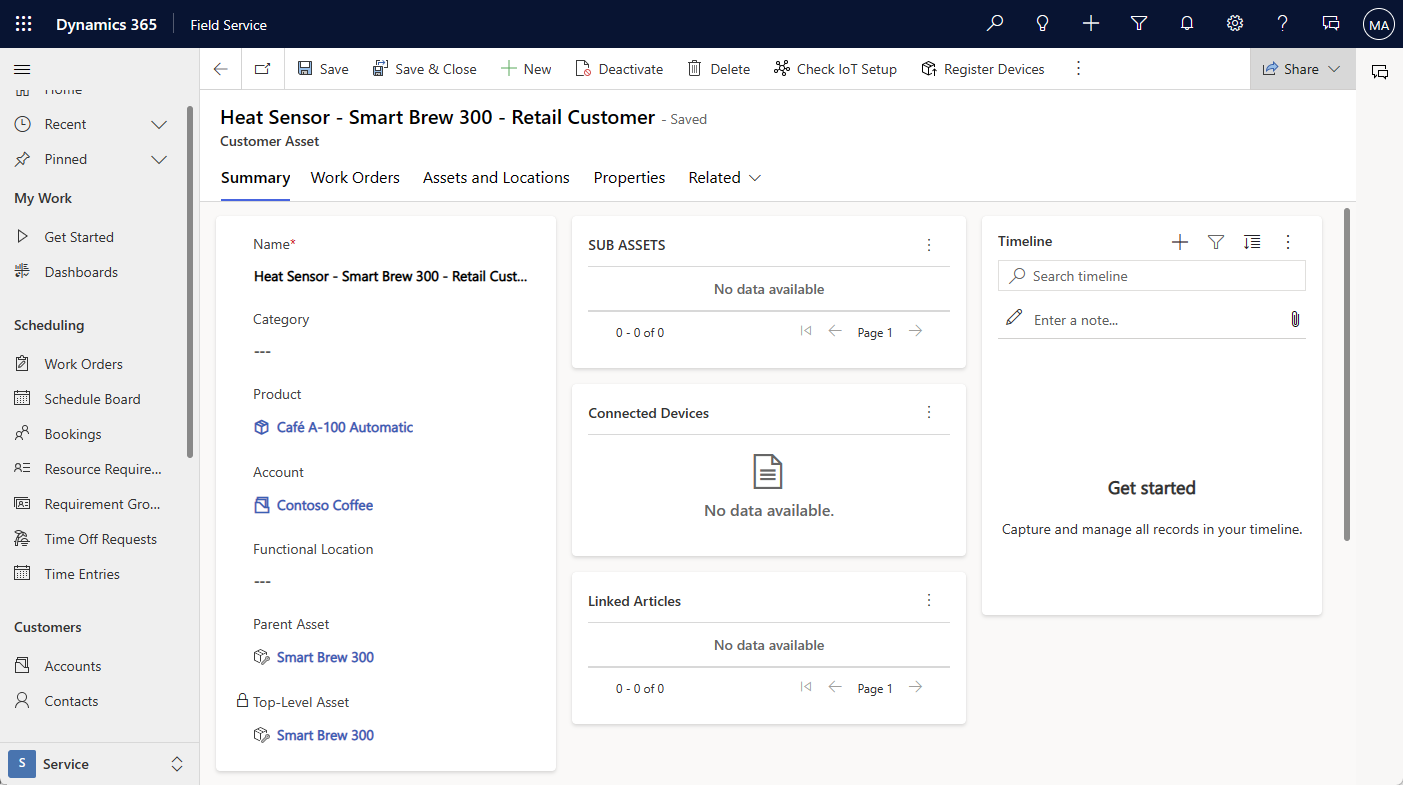The image size is (1403, 785).
Task: Open notifications bell
Action: (x=1187, y=24)
